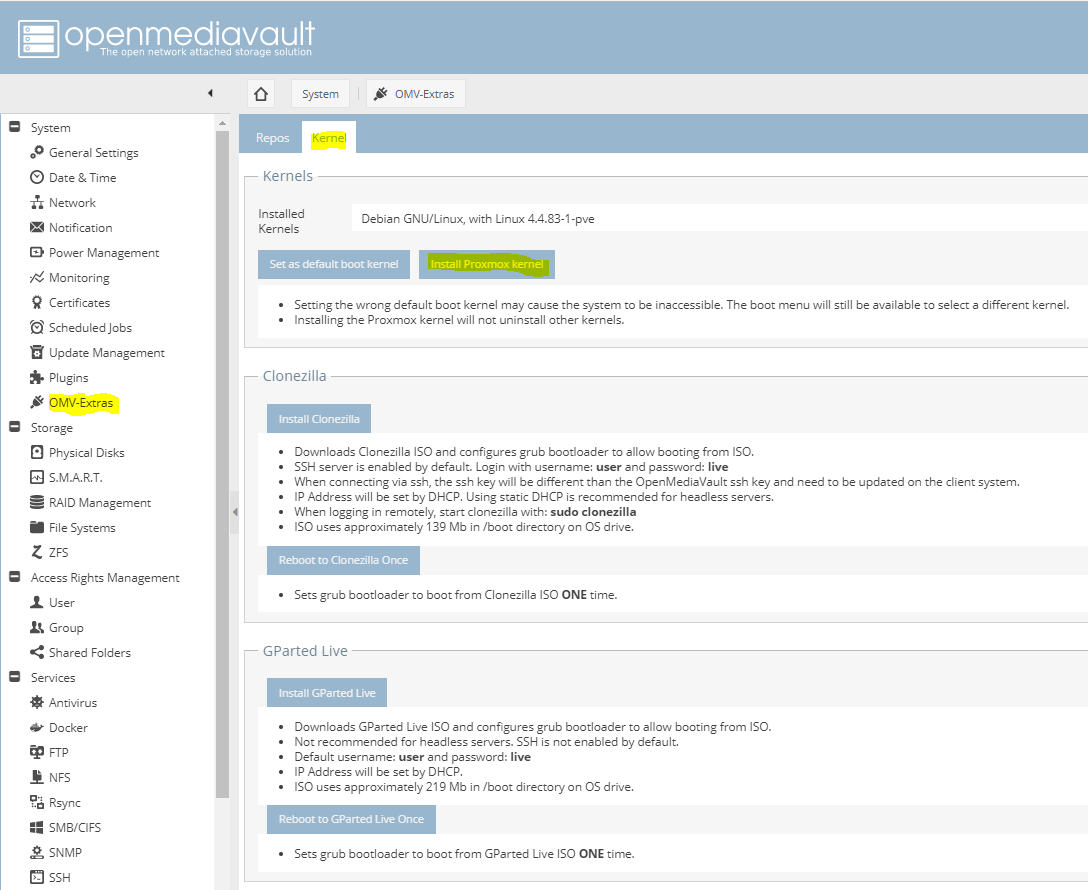This screenshot has width=1088, height=890.
Task: Select the Kernel tab
Action: 329,137
